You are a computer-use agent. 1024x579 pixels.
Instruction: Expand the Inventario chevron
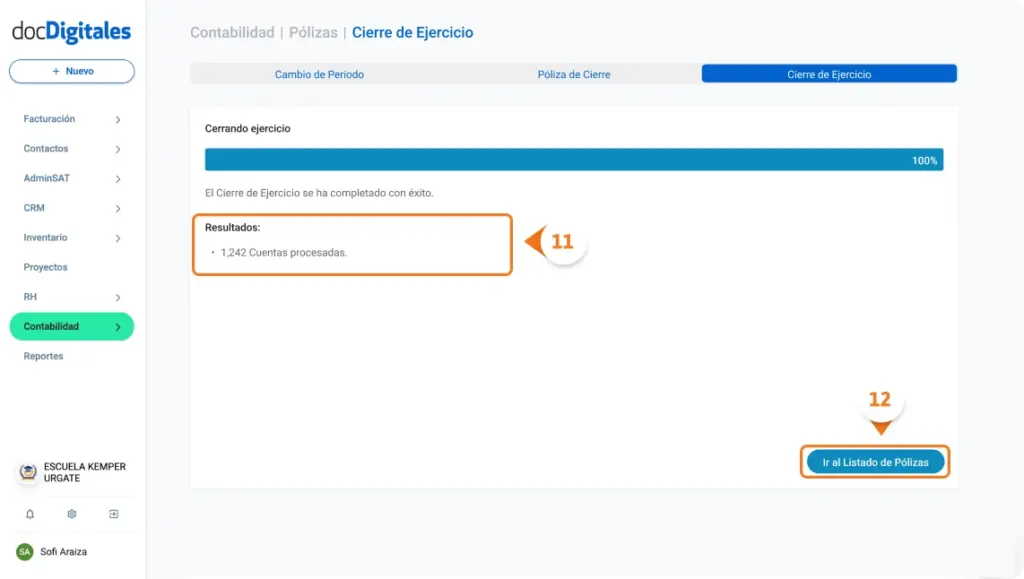click(x=118, y=238)
